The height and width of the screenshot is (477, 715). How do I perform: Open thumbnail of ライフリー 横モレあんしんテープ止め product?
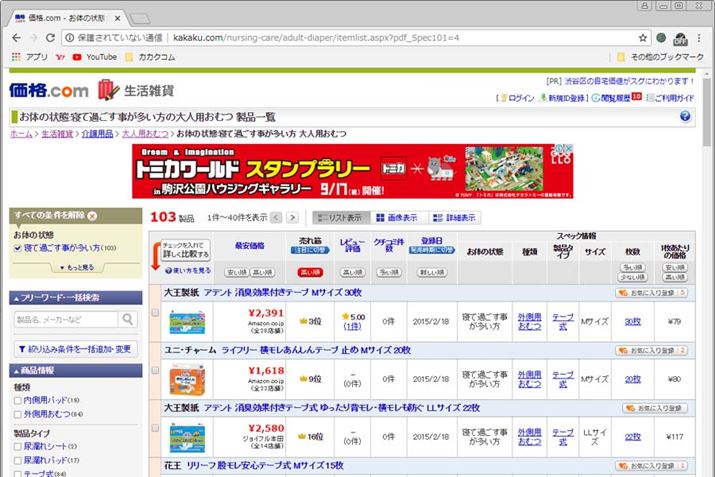pos(187,379)
